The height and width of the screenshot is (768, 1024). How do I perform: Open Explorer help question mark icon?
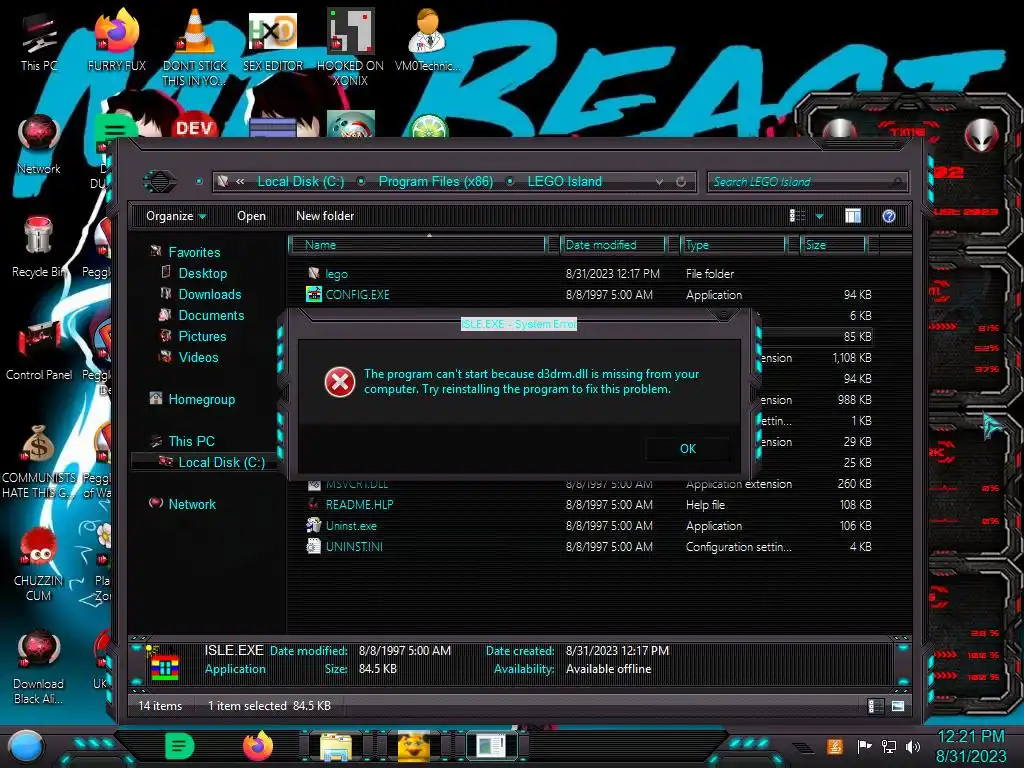[889, 216]
